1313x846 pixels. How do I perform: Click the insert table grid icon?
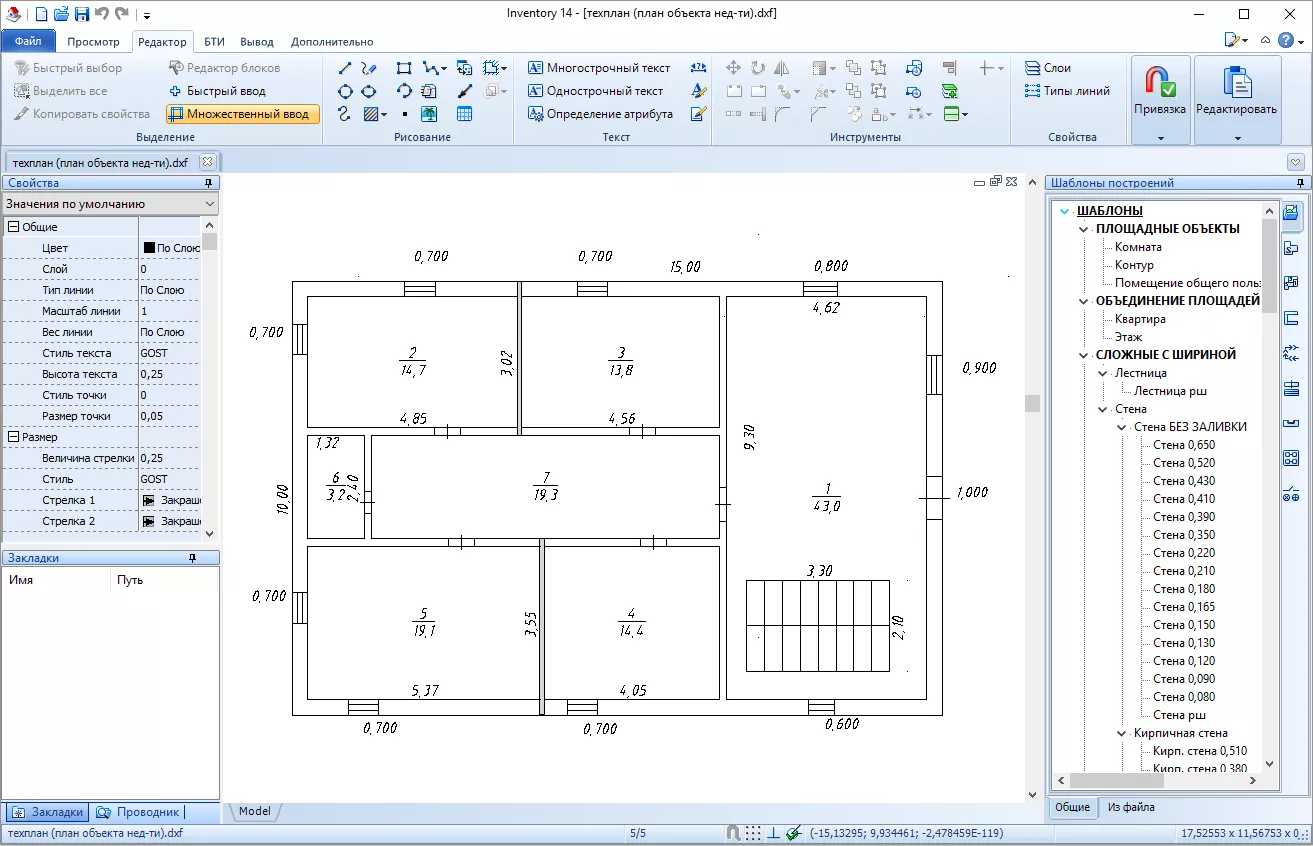click(x=464, y=114)
